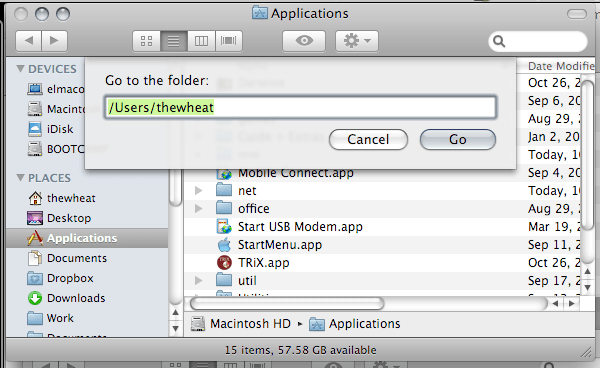Click the file list scroll up arrow

pyautogui.click(x=588, y=271)
